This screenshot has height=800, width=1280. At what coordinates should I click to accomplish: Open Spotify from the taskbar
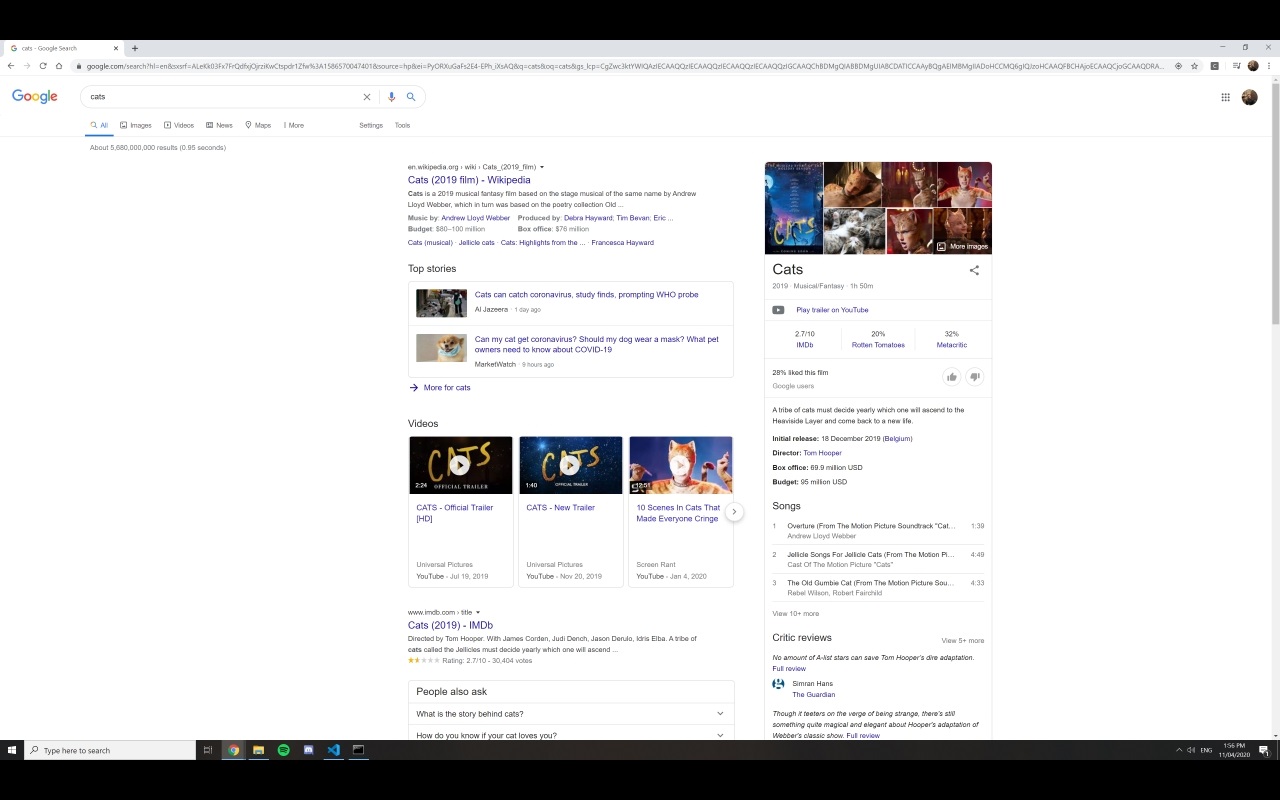click(283, 750)
